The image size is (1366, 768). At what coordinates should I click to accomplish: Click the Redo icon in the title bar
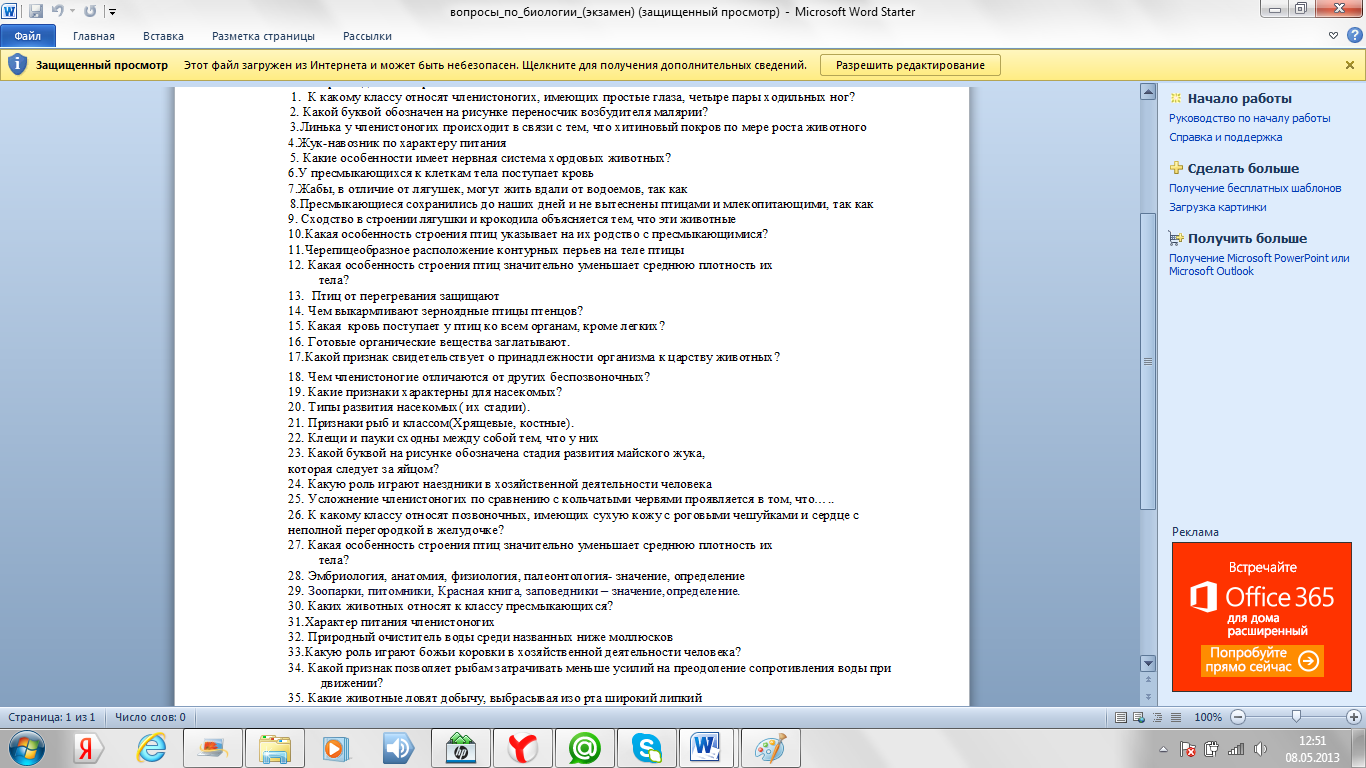(x=90, y=12)
